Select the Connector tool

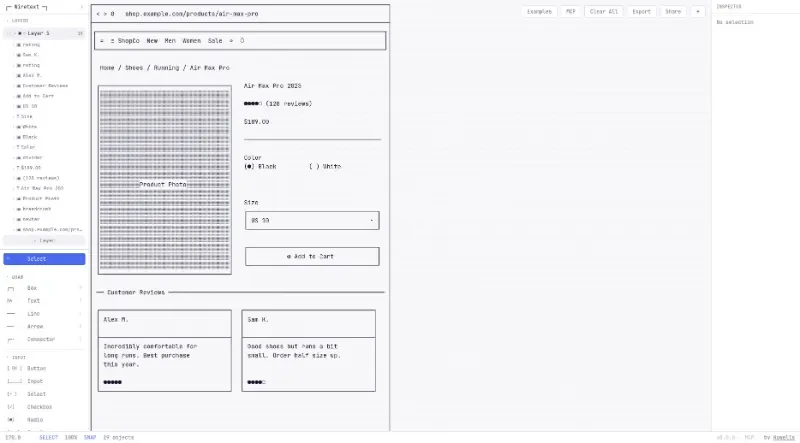point(40,339)
